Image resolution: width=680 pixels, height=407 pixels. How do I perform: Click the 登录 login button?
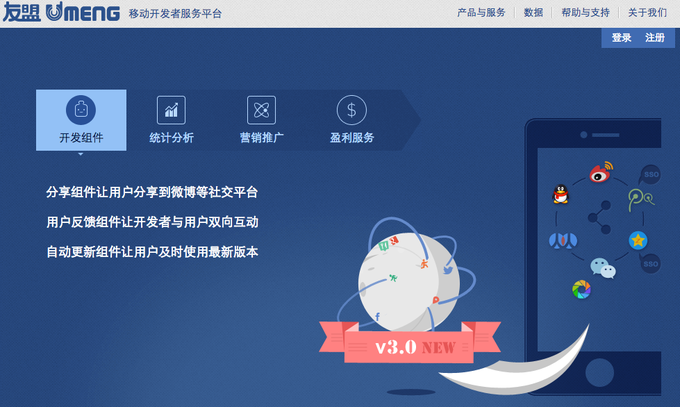tap(621, 38)
